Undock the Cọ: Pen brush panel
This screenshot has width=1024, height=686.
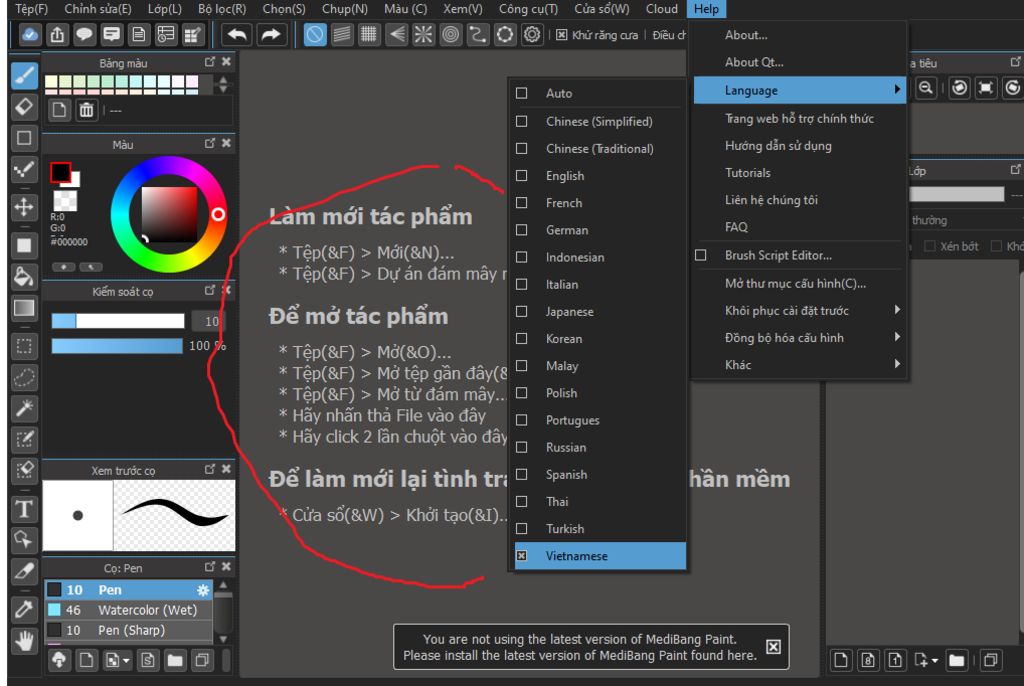click(x=210, y=566)
